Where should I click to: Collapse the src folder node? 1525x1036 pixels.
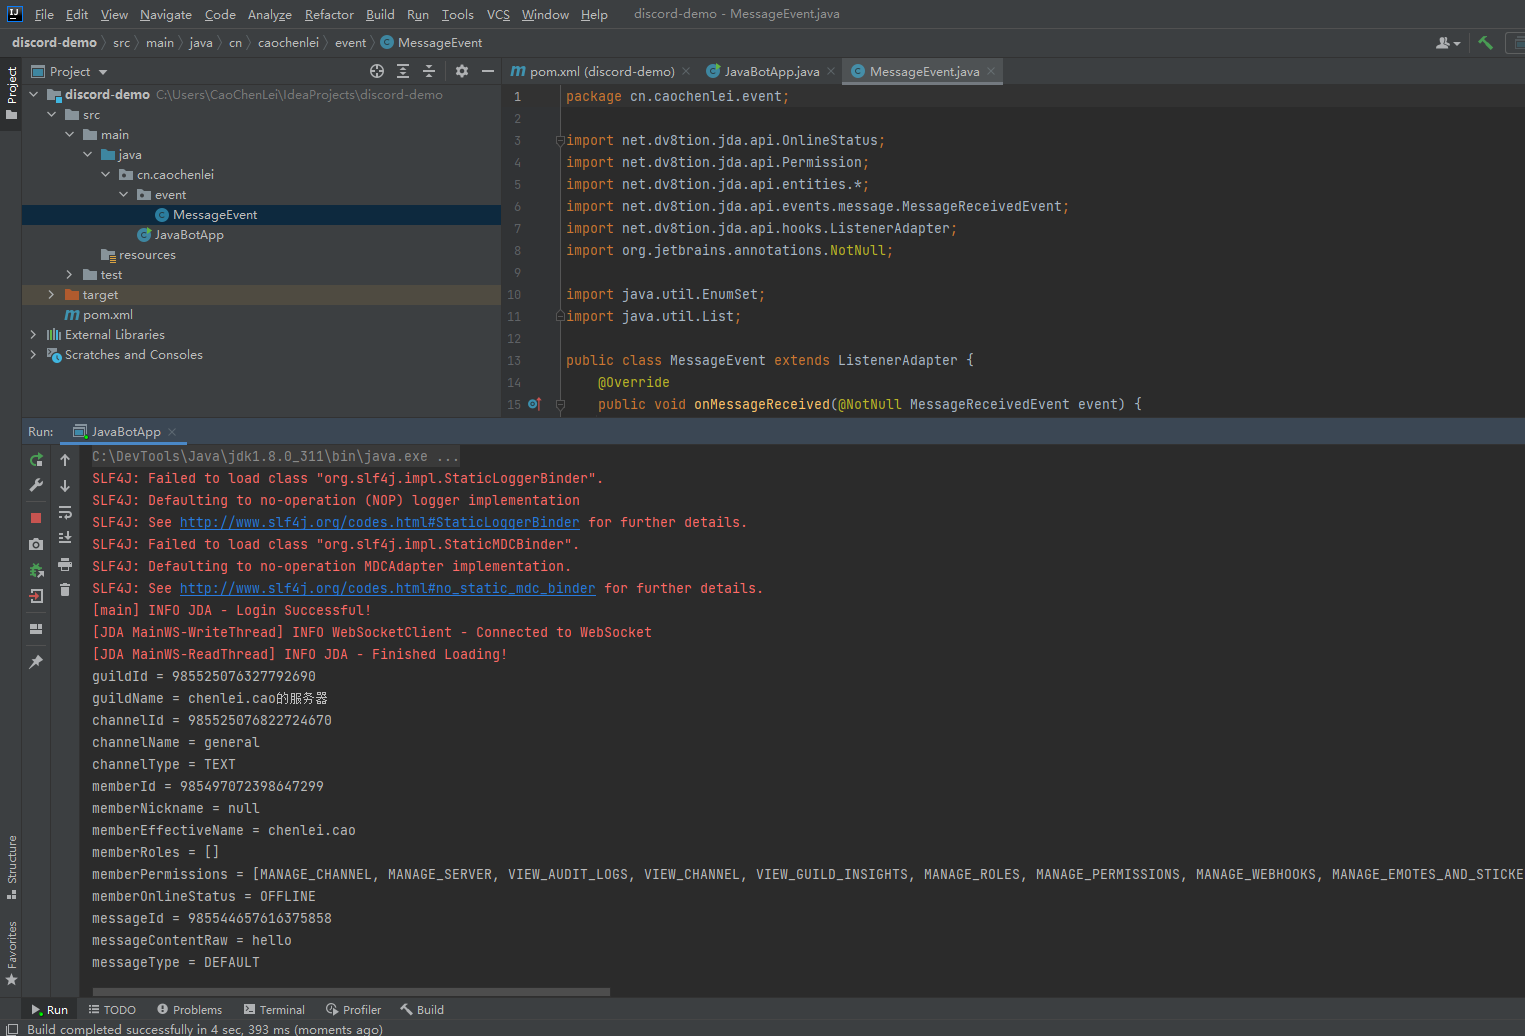[52, 115]
